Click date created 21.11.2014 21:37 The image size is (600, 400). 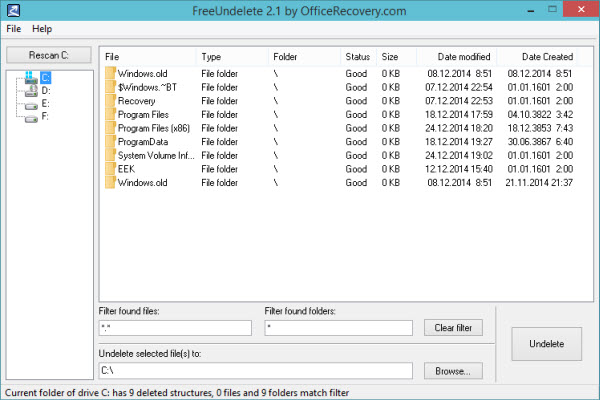539,183
